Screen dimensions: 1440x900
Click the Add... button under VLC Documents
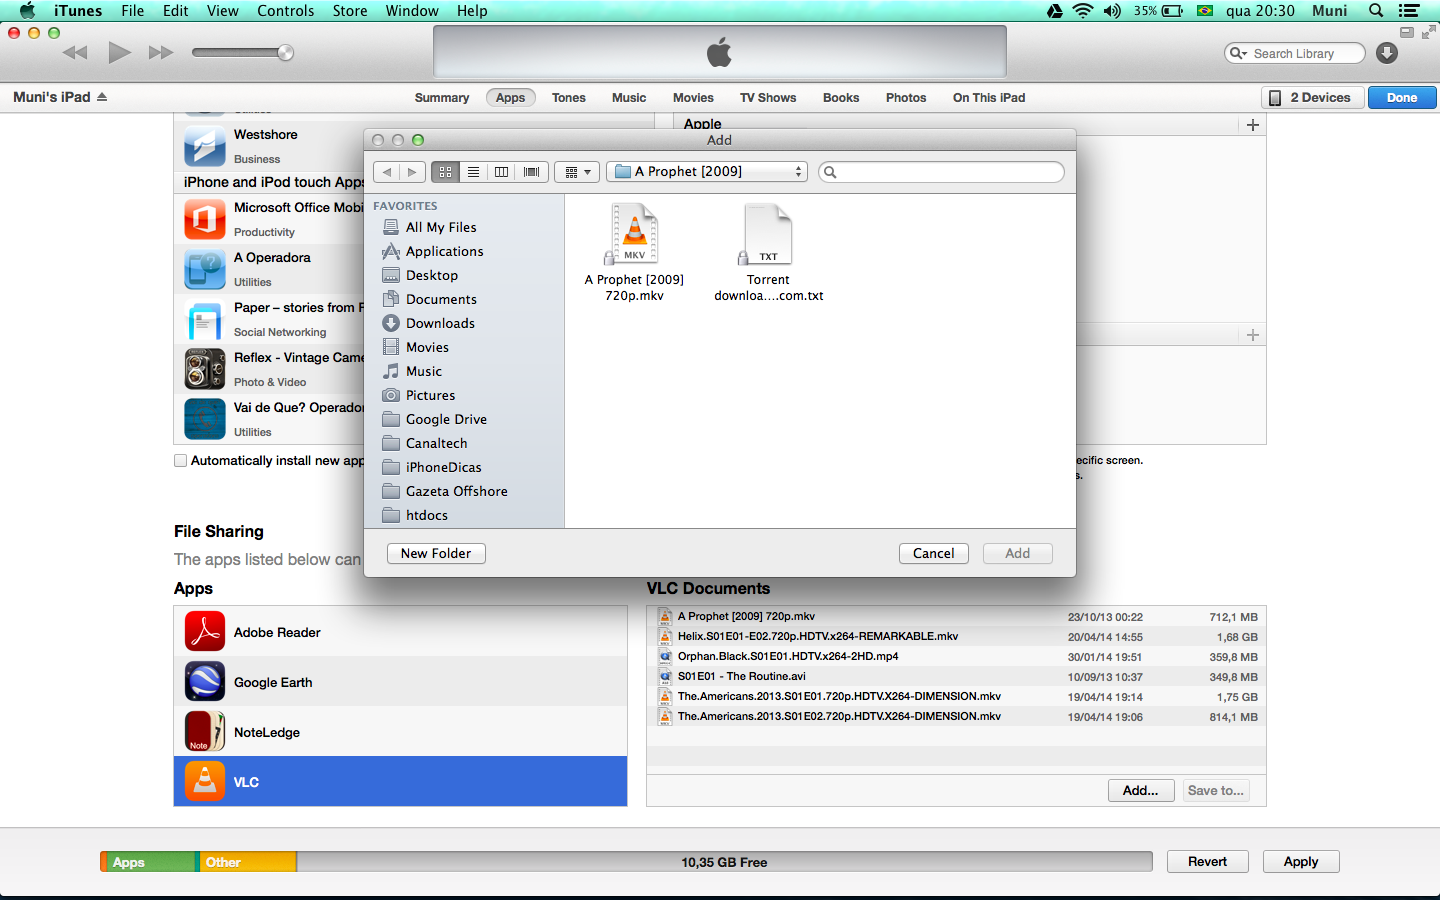pos(1141,790)
